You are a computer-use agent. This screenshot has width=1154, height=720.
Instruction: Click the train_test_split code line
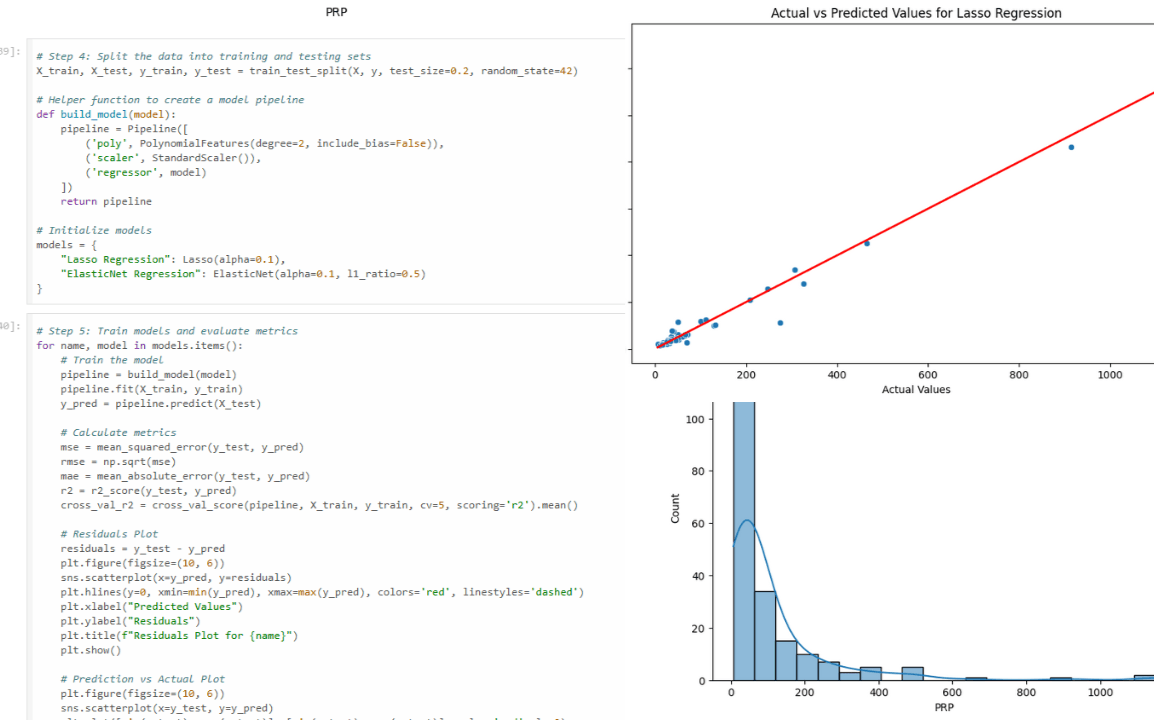pos(307,71)
